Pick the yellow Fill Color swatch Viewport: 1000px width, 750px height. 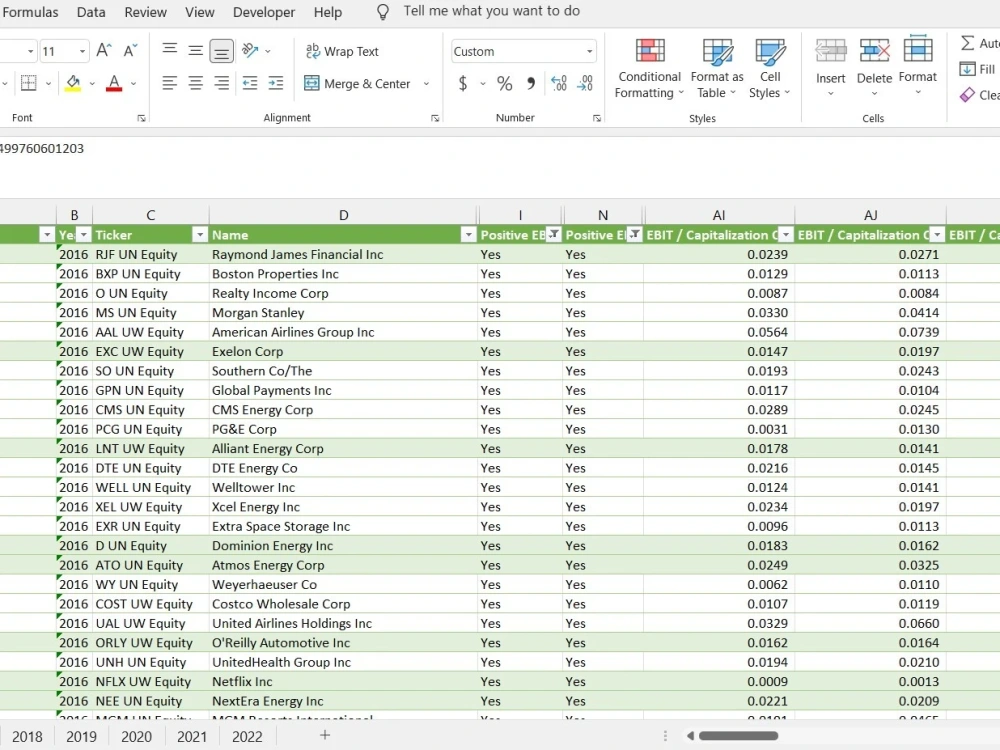75,84
